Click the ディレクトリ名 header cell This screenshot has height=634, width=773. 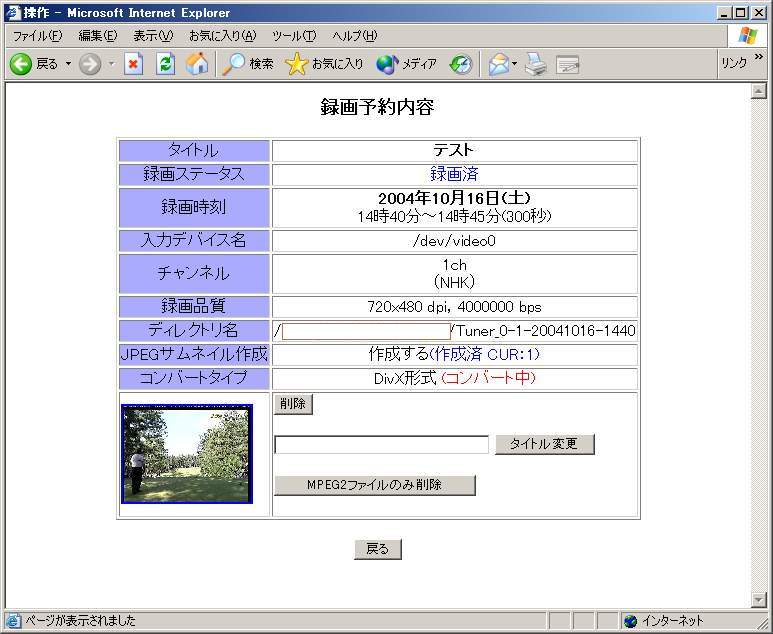[194, 330]
